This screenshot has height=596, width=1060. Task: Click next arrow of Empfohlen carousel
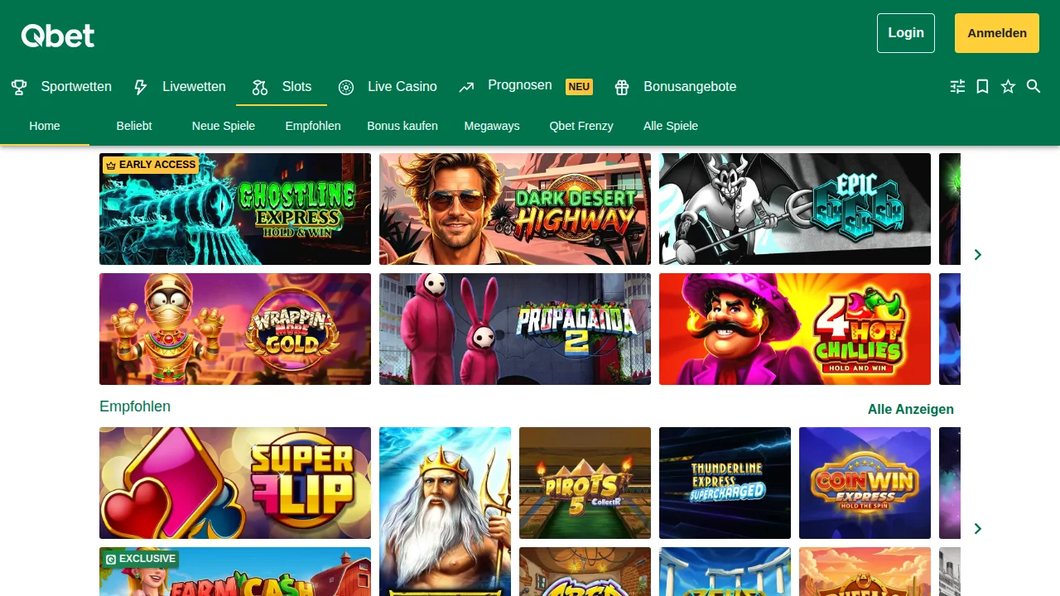(978, 528)
